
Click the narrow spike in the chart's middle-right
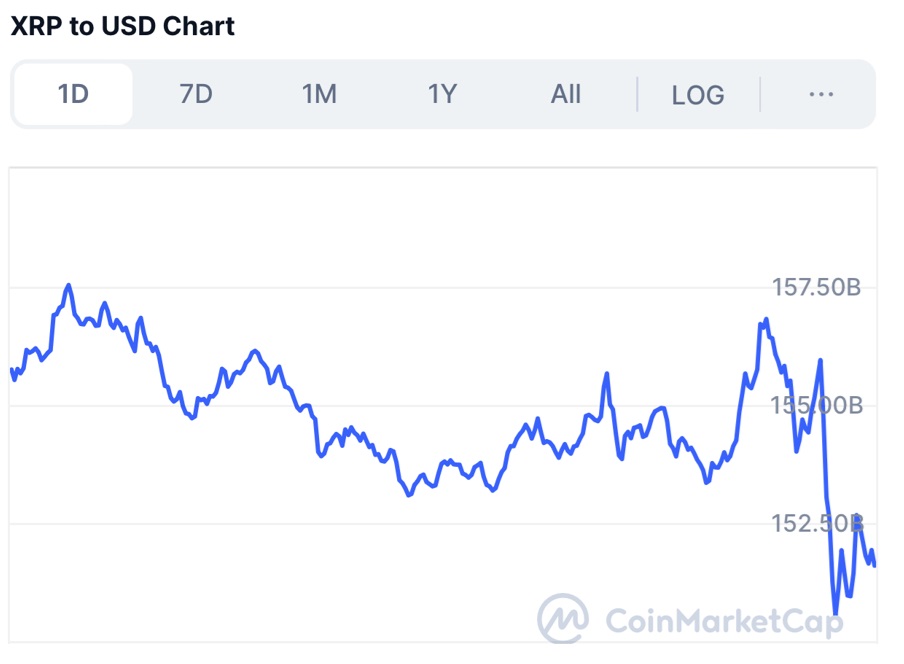pos(607,374)
